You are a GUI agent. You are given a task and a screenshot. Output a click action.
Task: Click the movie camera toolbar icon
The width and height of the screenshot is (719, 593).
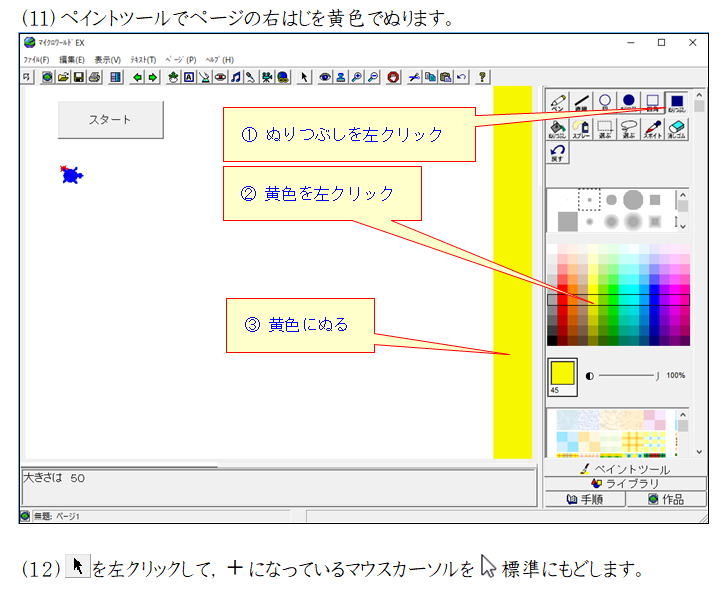[x=267, y=77]
